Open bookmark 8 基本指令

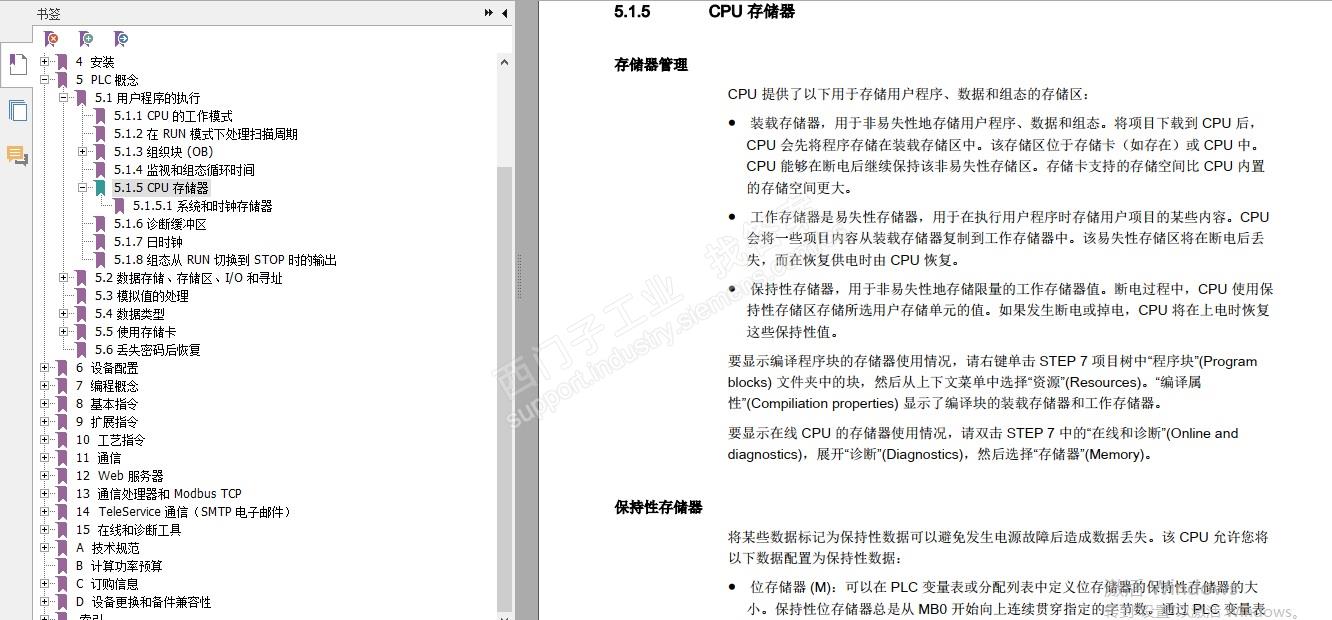click(x=107, y=404)
